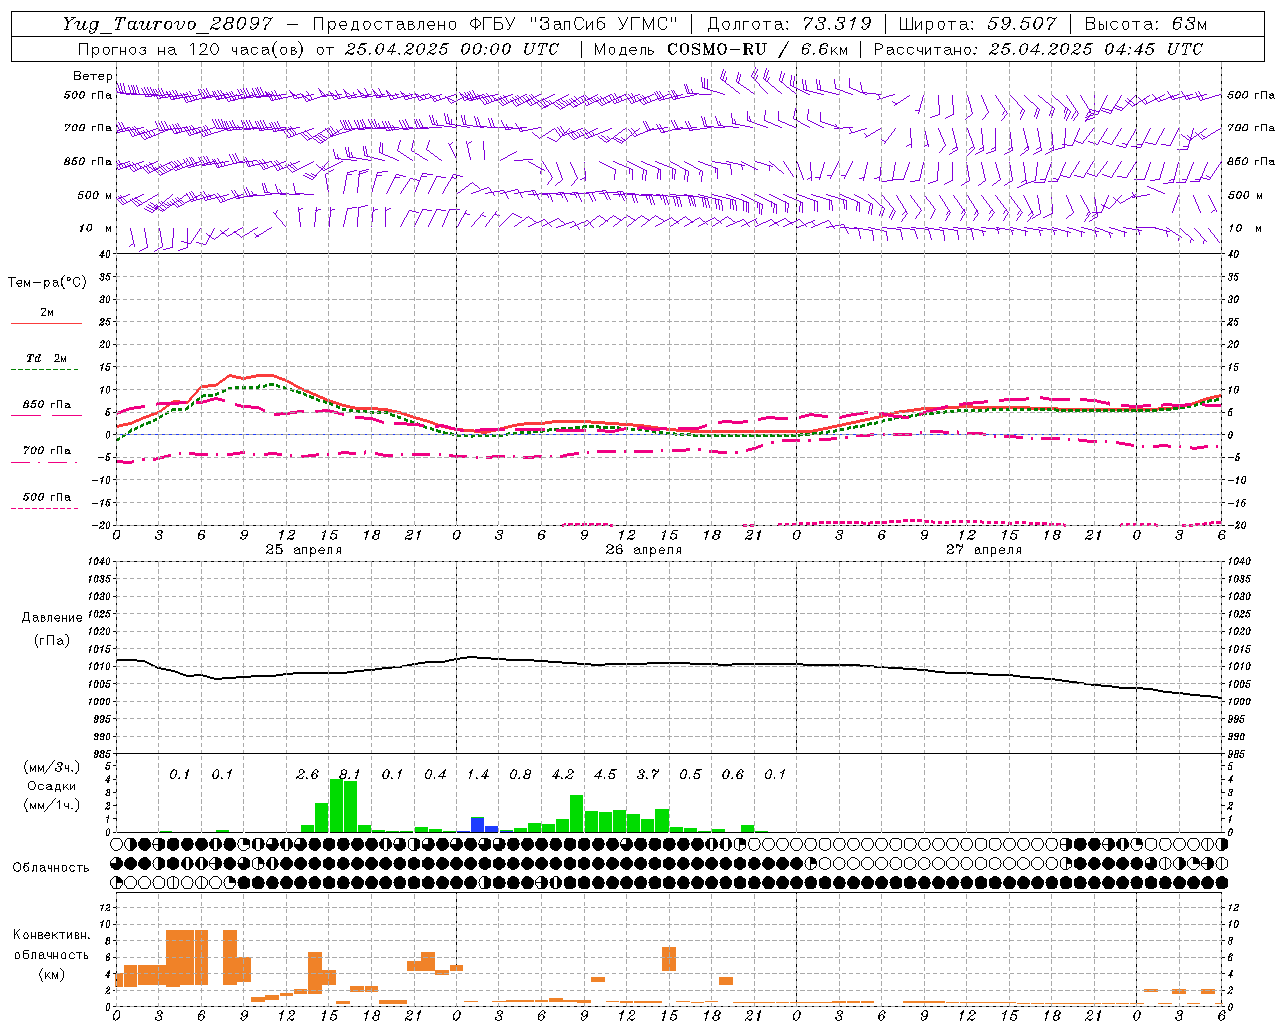Image resolution: width=1280 pixels, height=1024 pixels.
Task: Click the 2.6 precipitation total value
Action: pos(307,774)
